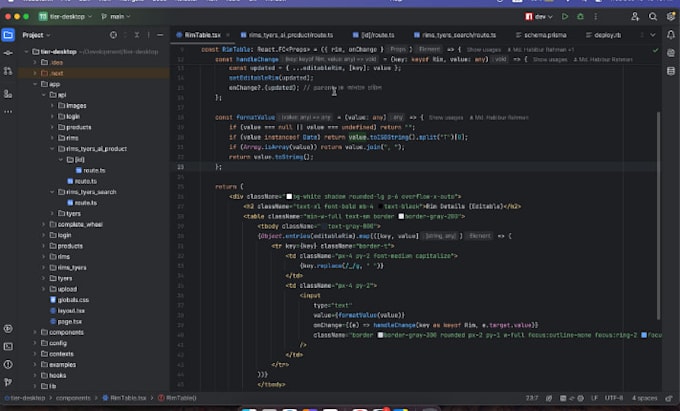680x411 pixels.
Task: Open the Git tool window icon
Action: pyautogui.click(x=8, y=382)
